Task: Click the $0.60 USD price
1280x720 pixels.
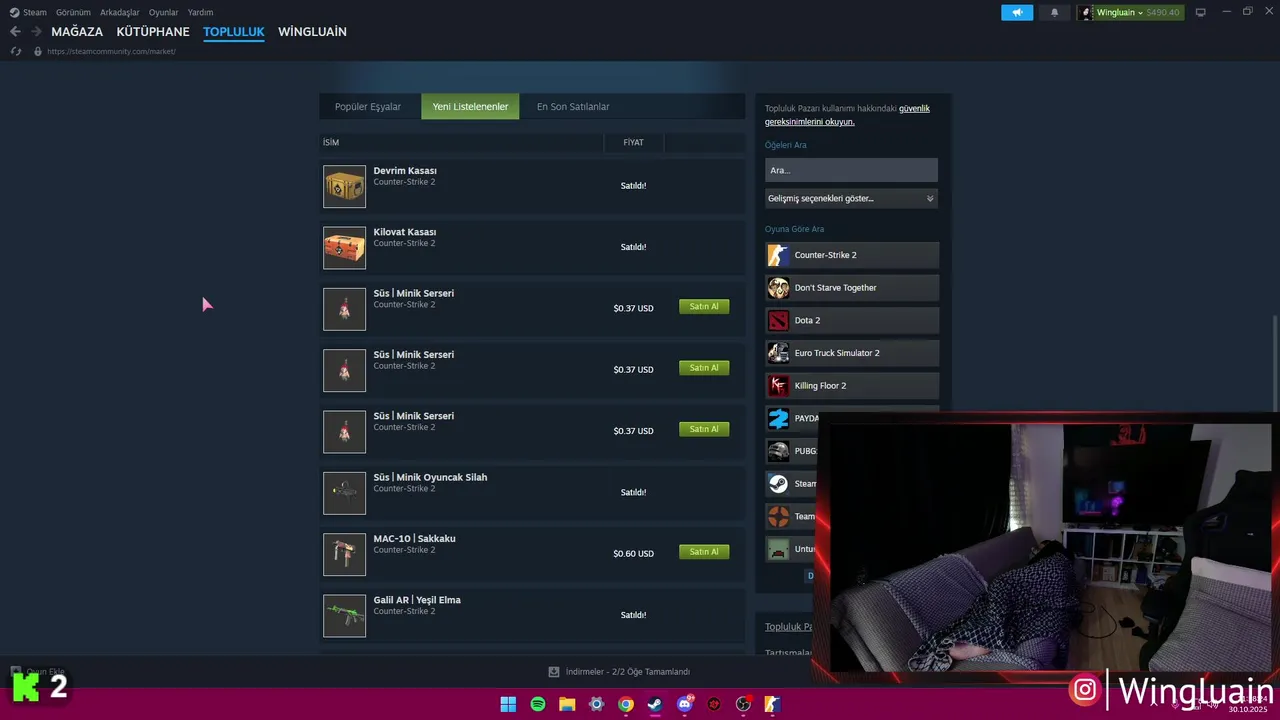Action: 633,554
